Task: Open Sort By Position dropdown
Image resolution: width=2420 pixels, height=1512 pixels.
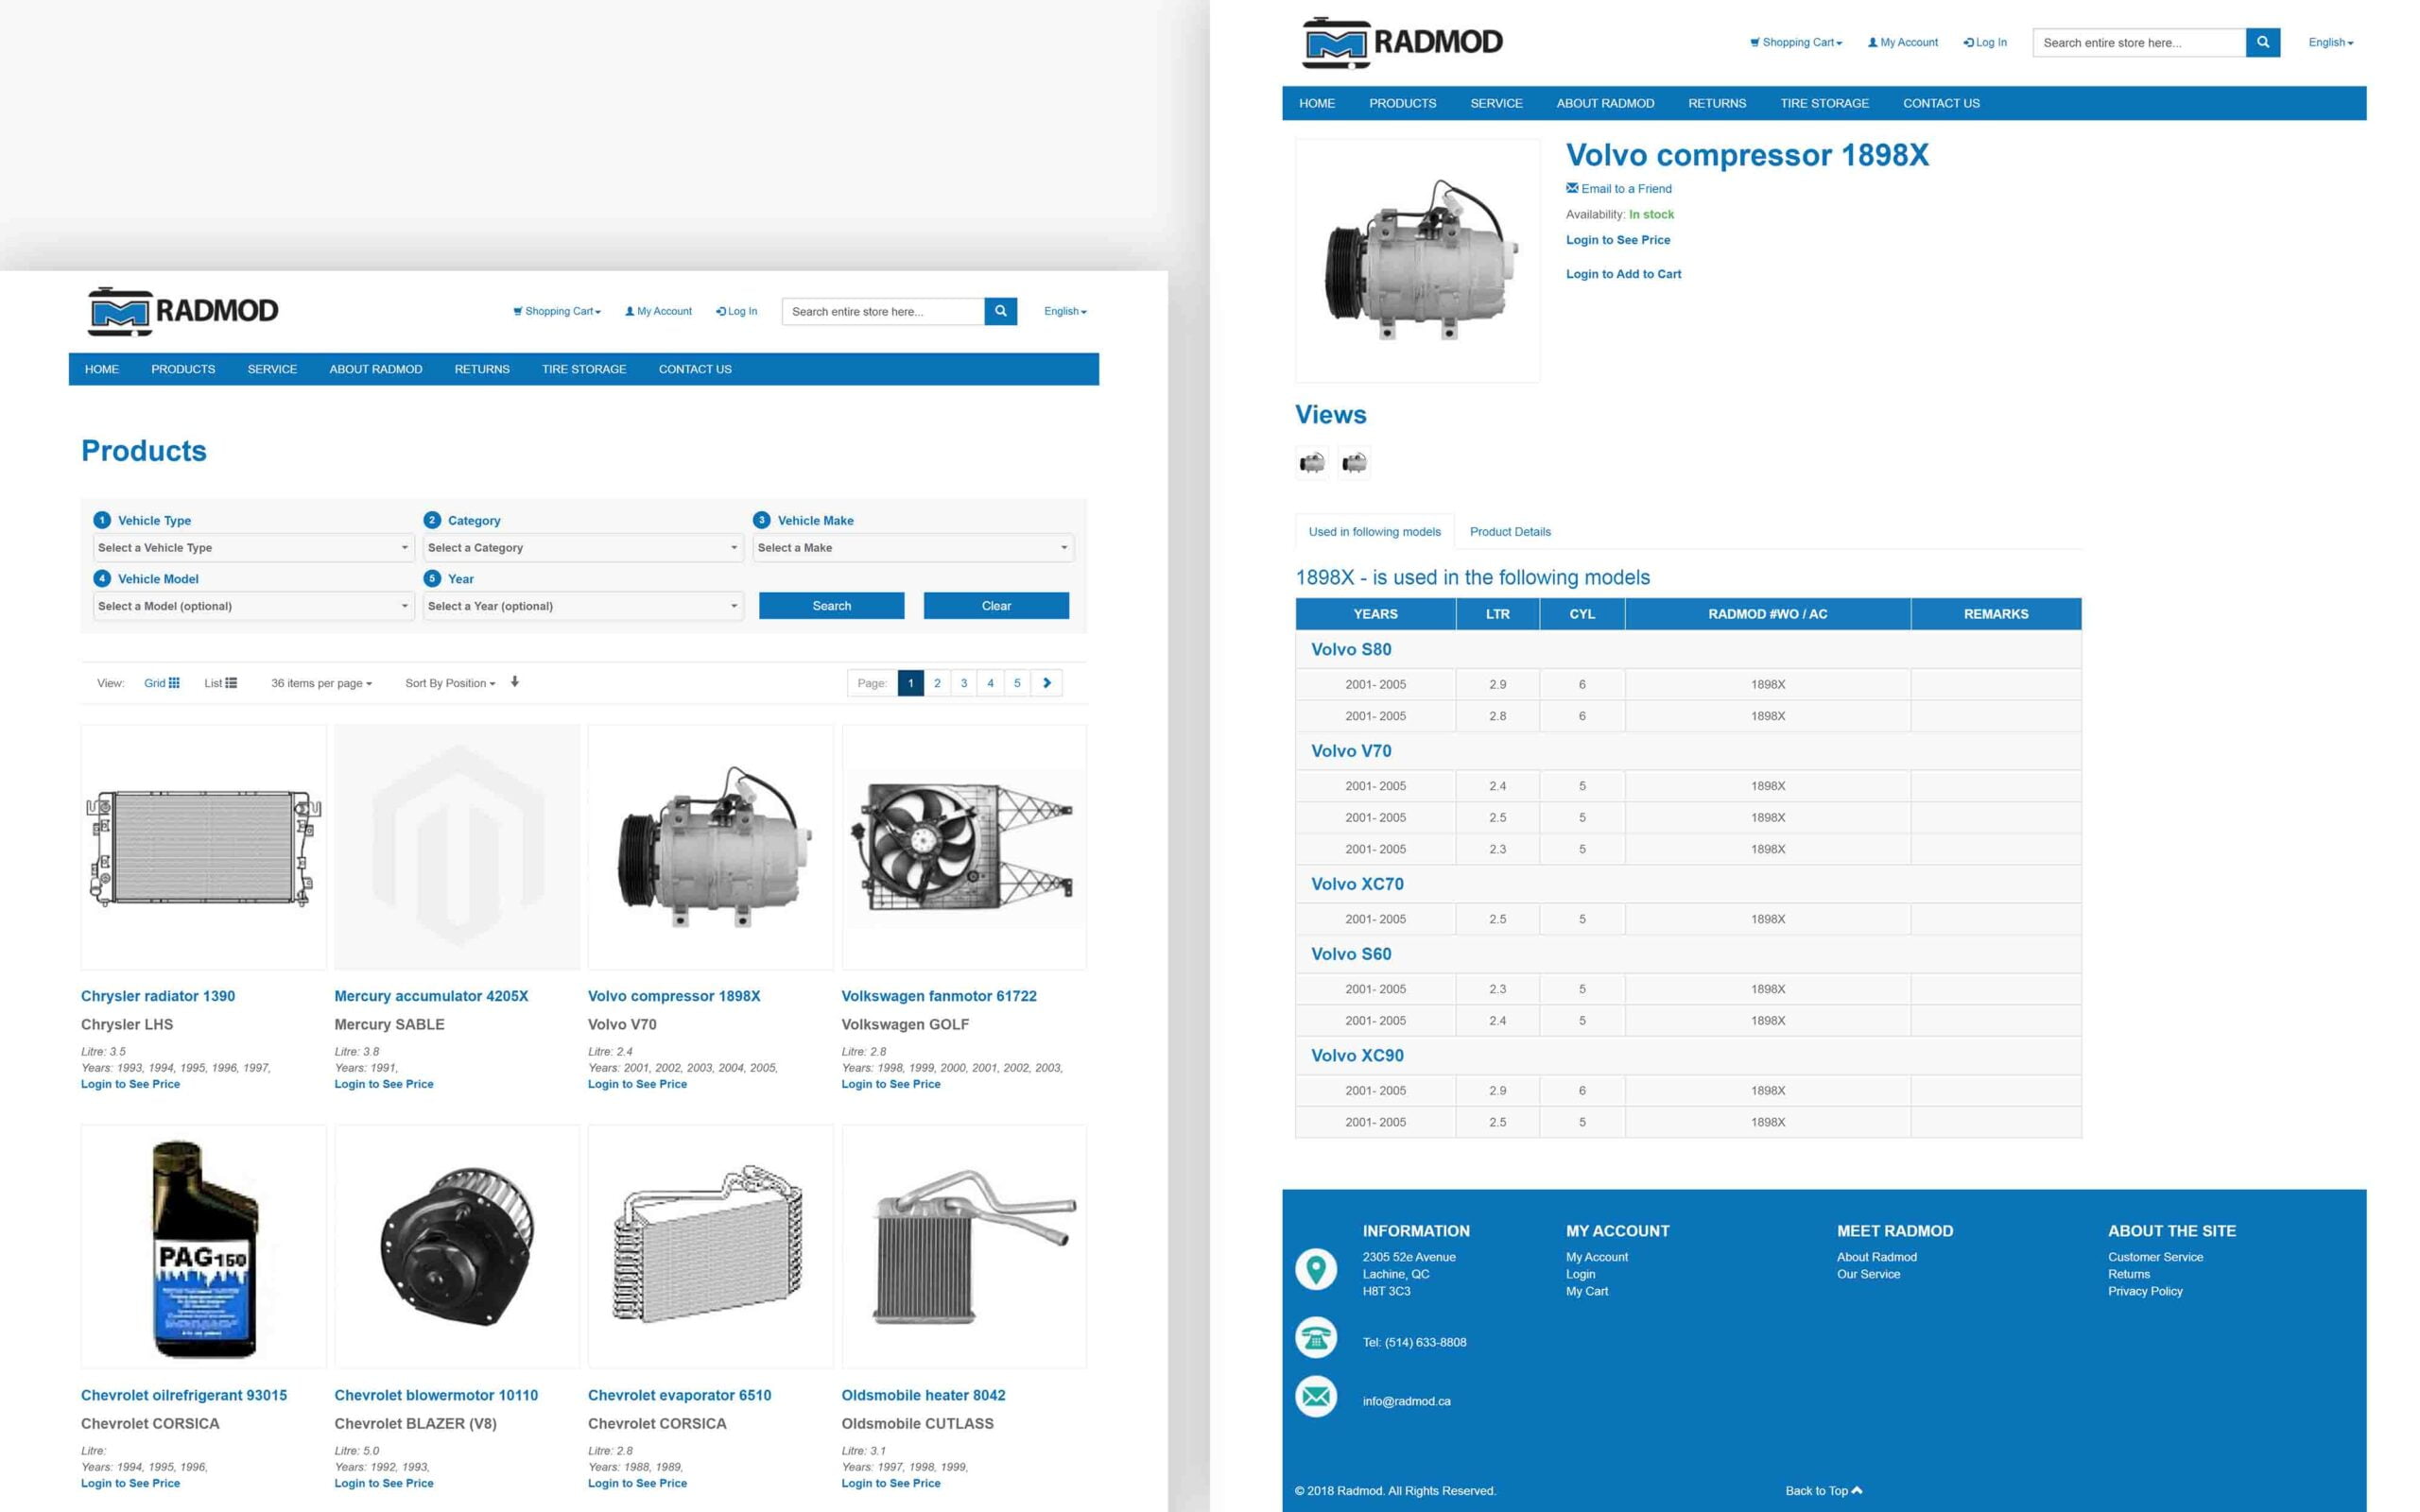Action: 450,683
